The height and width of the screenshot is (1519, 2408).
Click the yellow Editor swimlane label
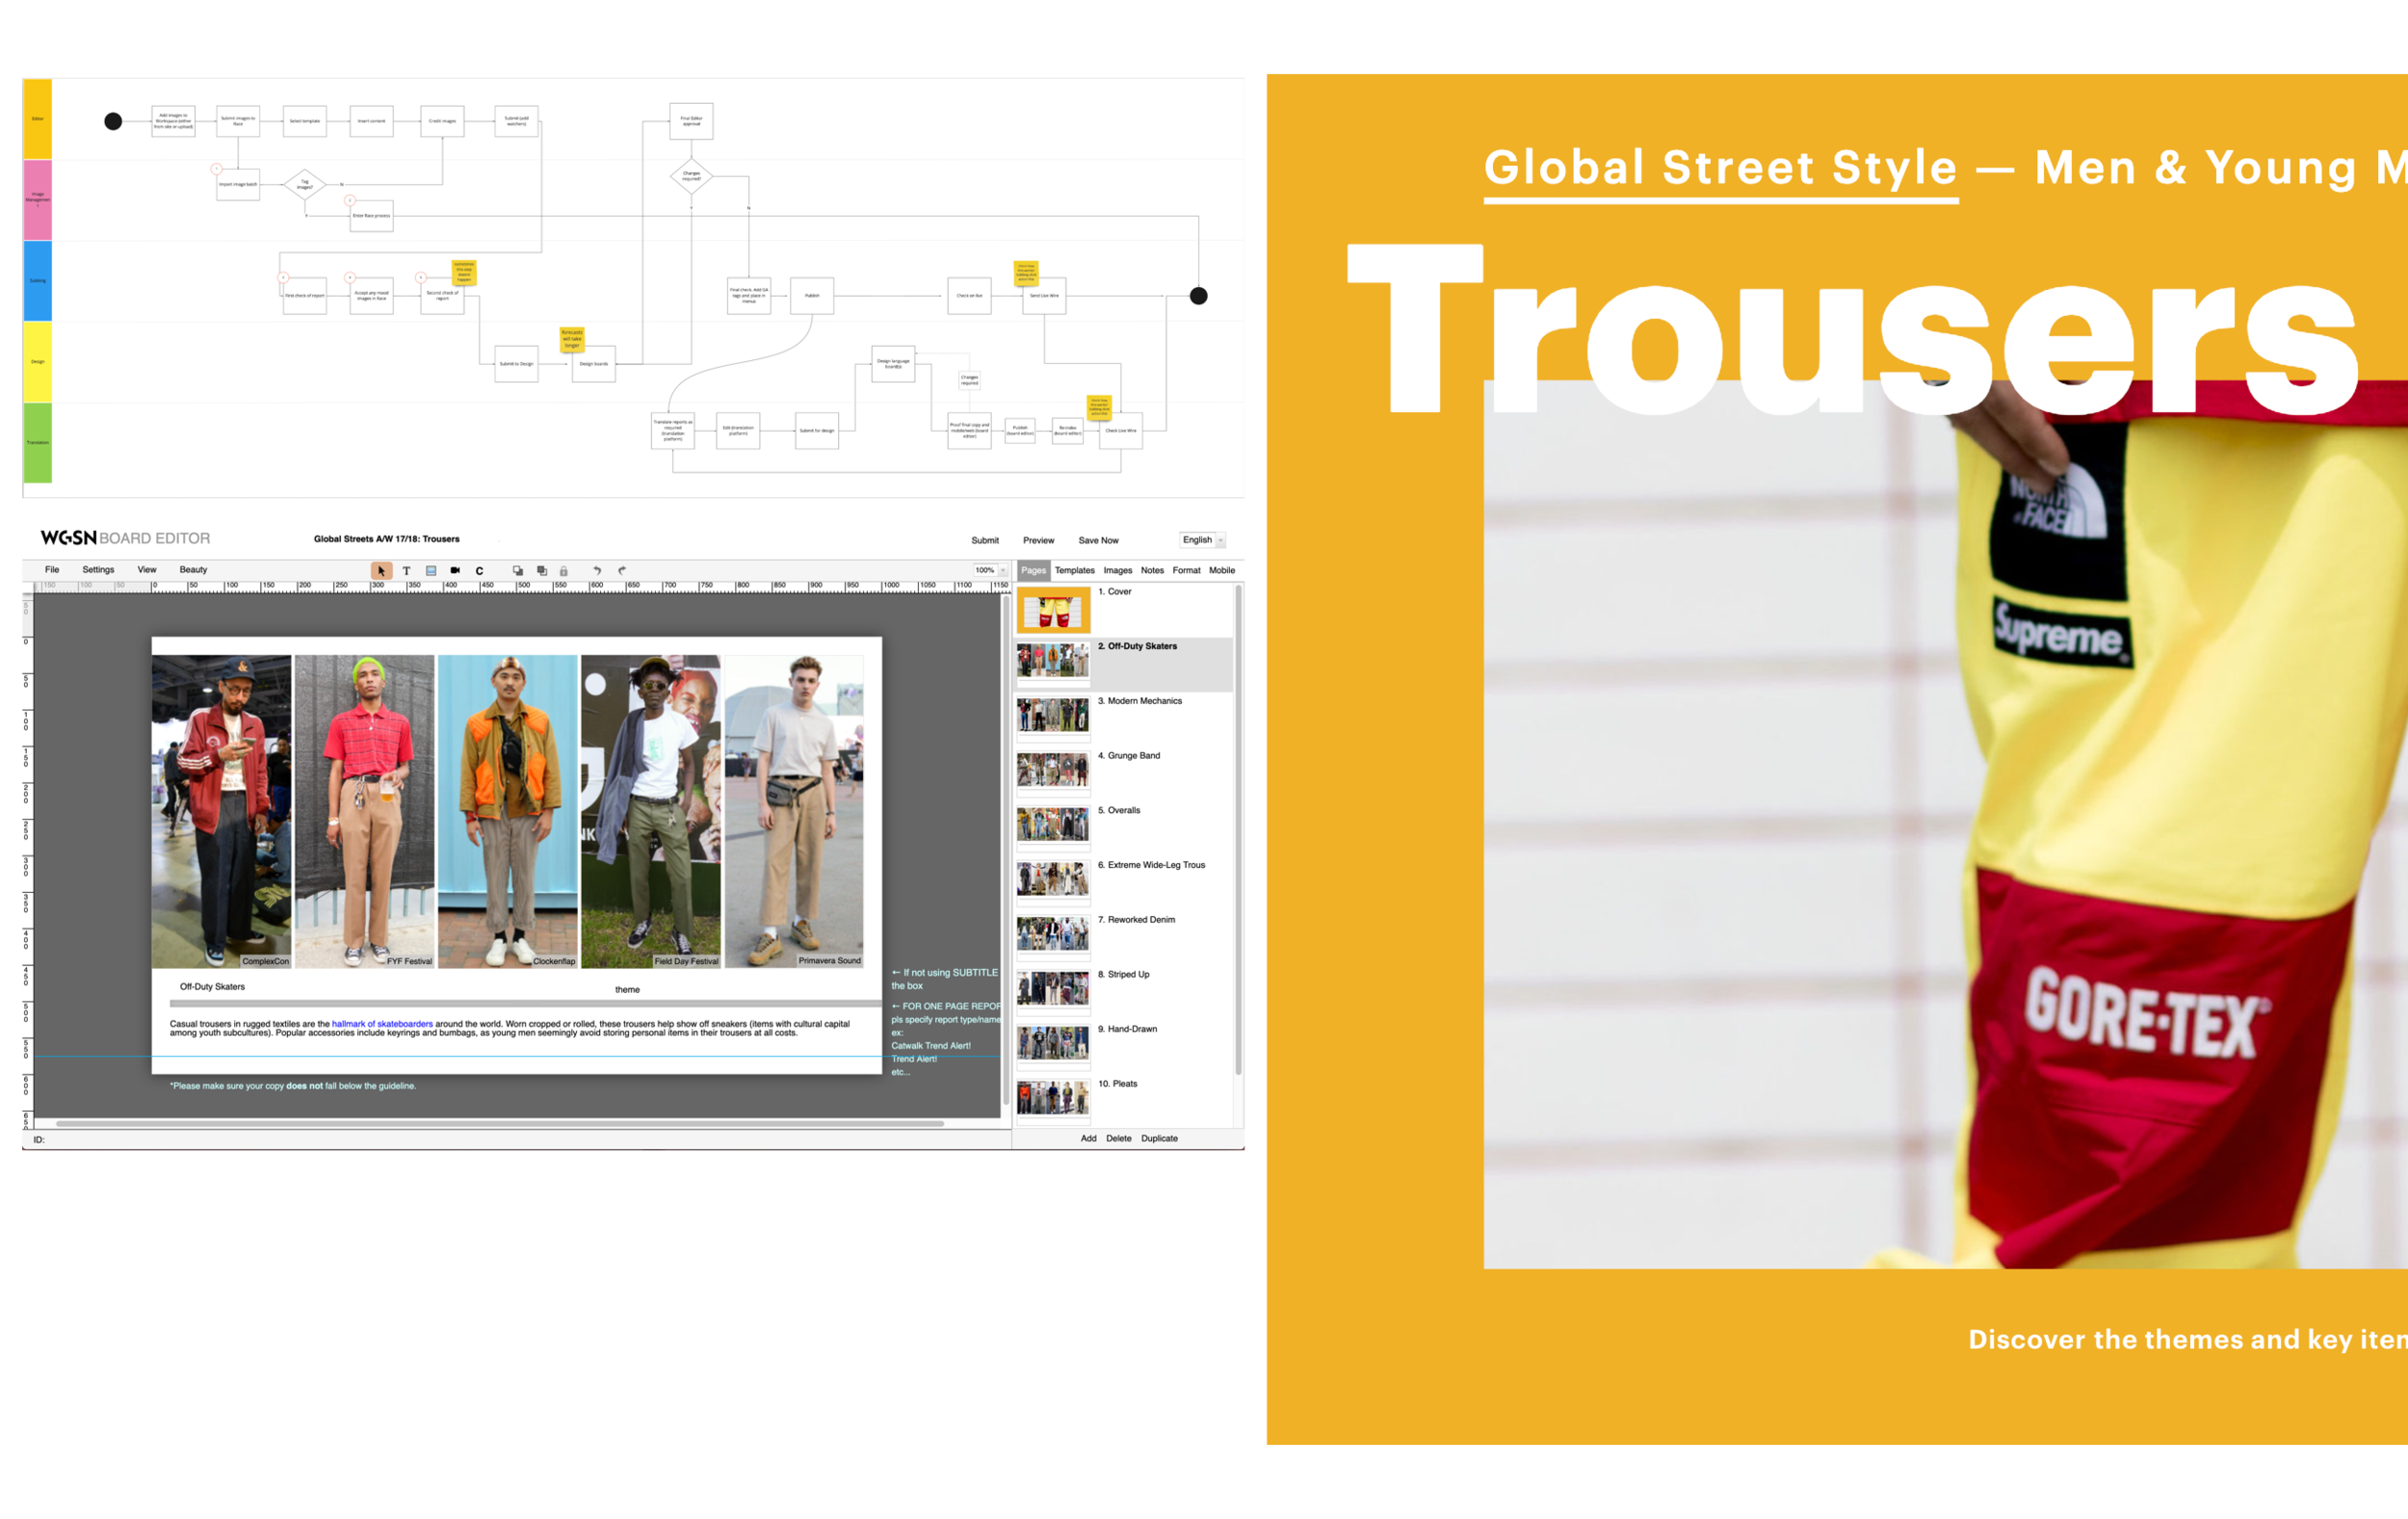pos(38,119)
